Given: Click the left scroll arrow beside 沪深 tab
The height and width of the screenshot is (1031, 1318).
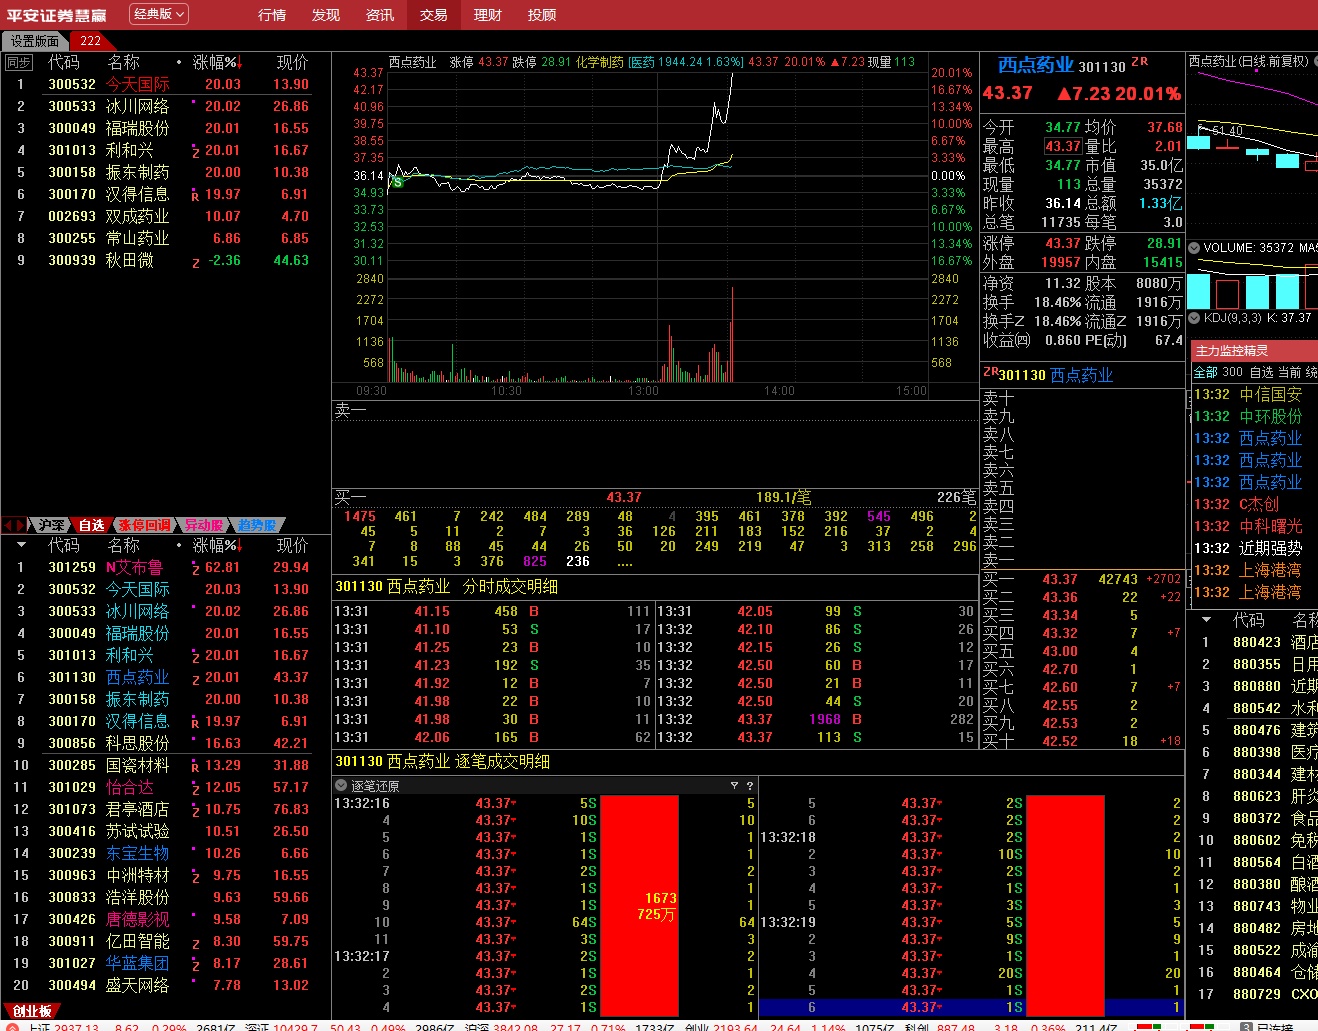Looking at the screenshot, I should [x=9, y=525].
